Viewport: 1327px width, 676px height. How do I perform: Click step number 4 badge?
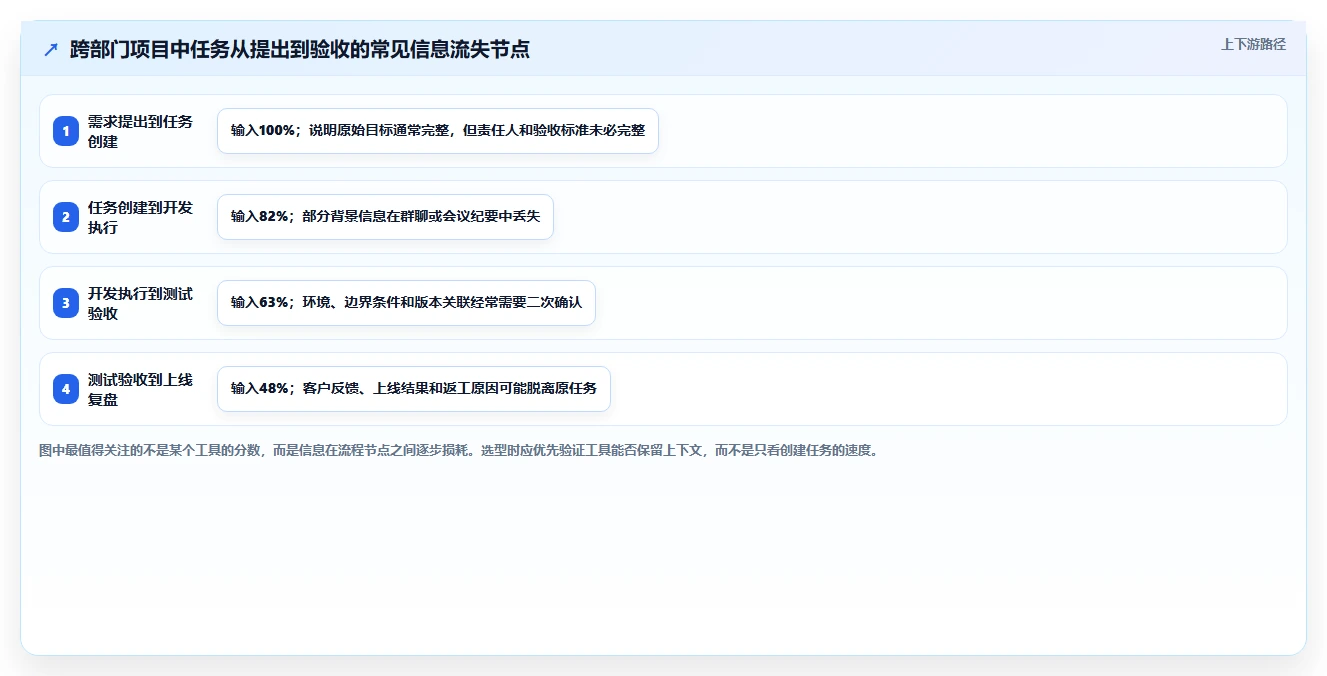(x=66, y=389)
